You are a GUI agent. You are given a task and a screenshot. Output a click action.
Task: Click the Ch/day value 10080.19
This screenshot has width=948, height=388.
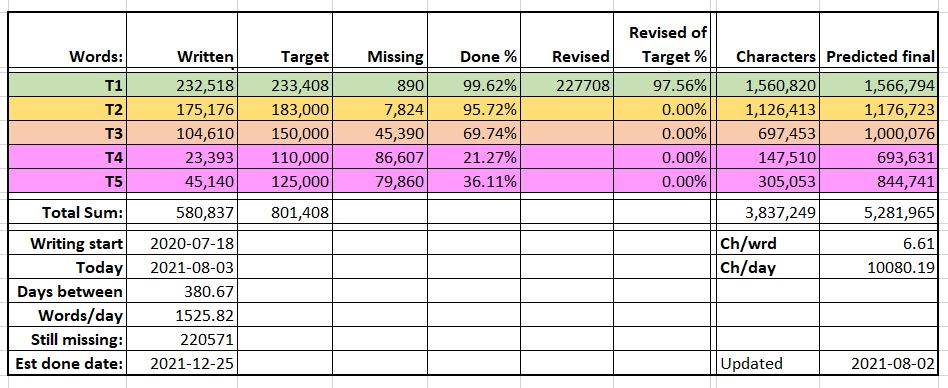pos(878,267)
